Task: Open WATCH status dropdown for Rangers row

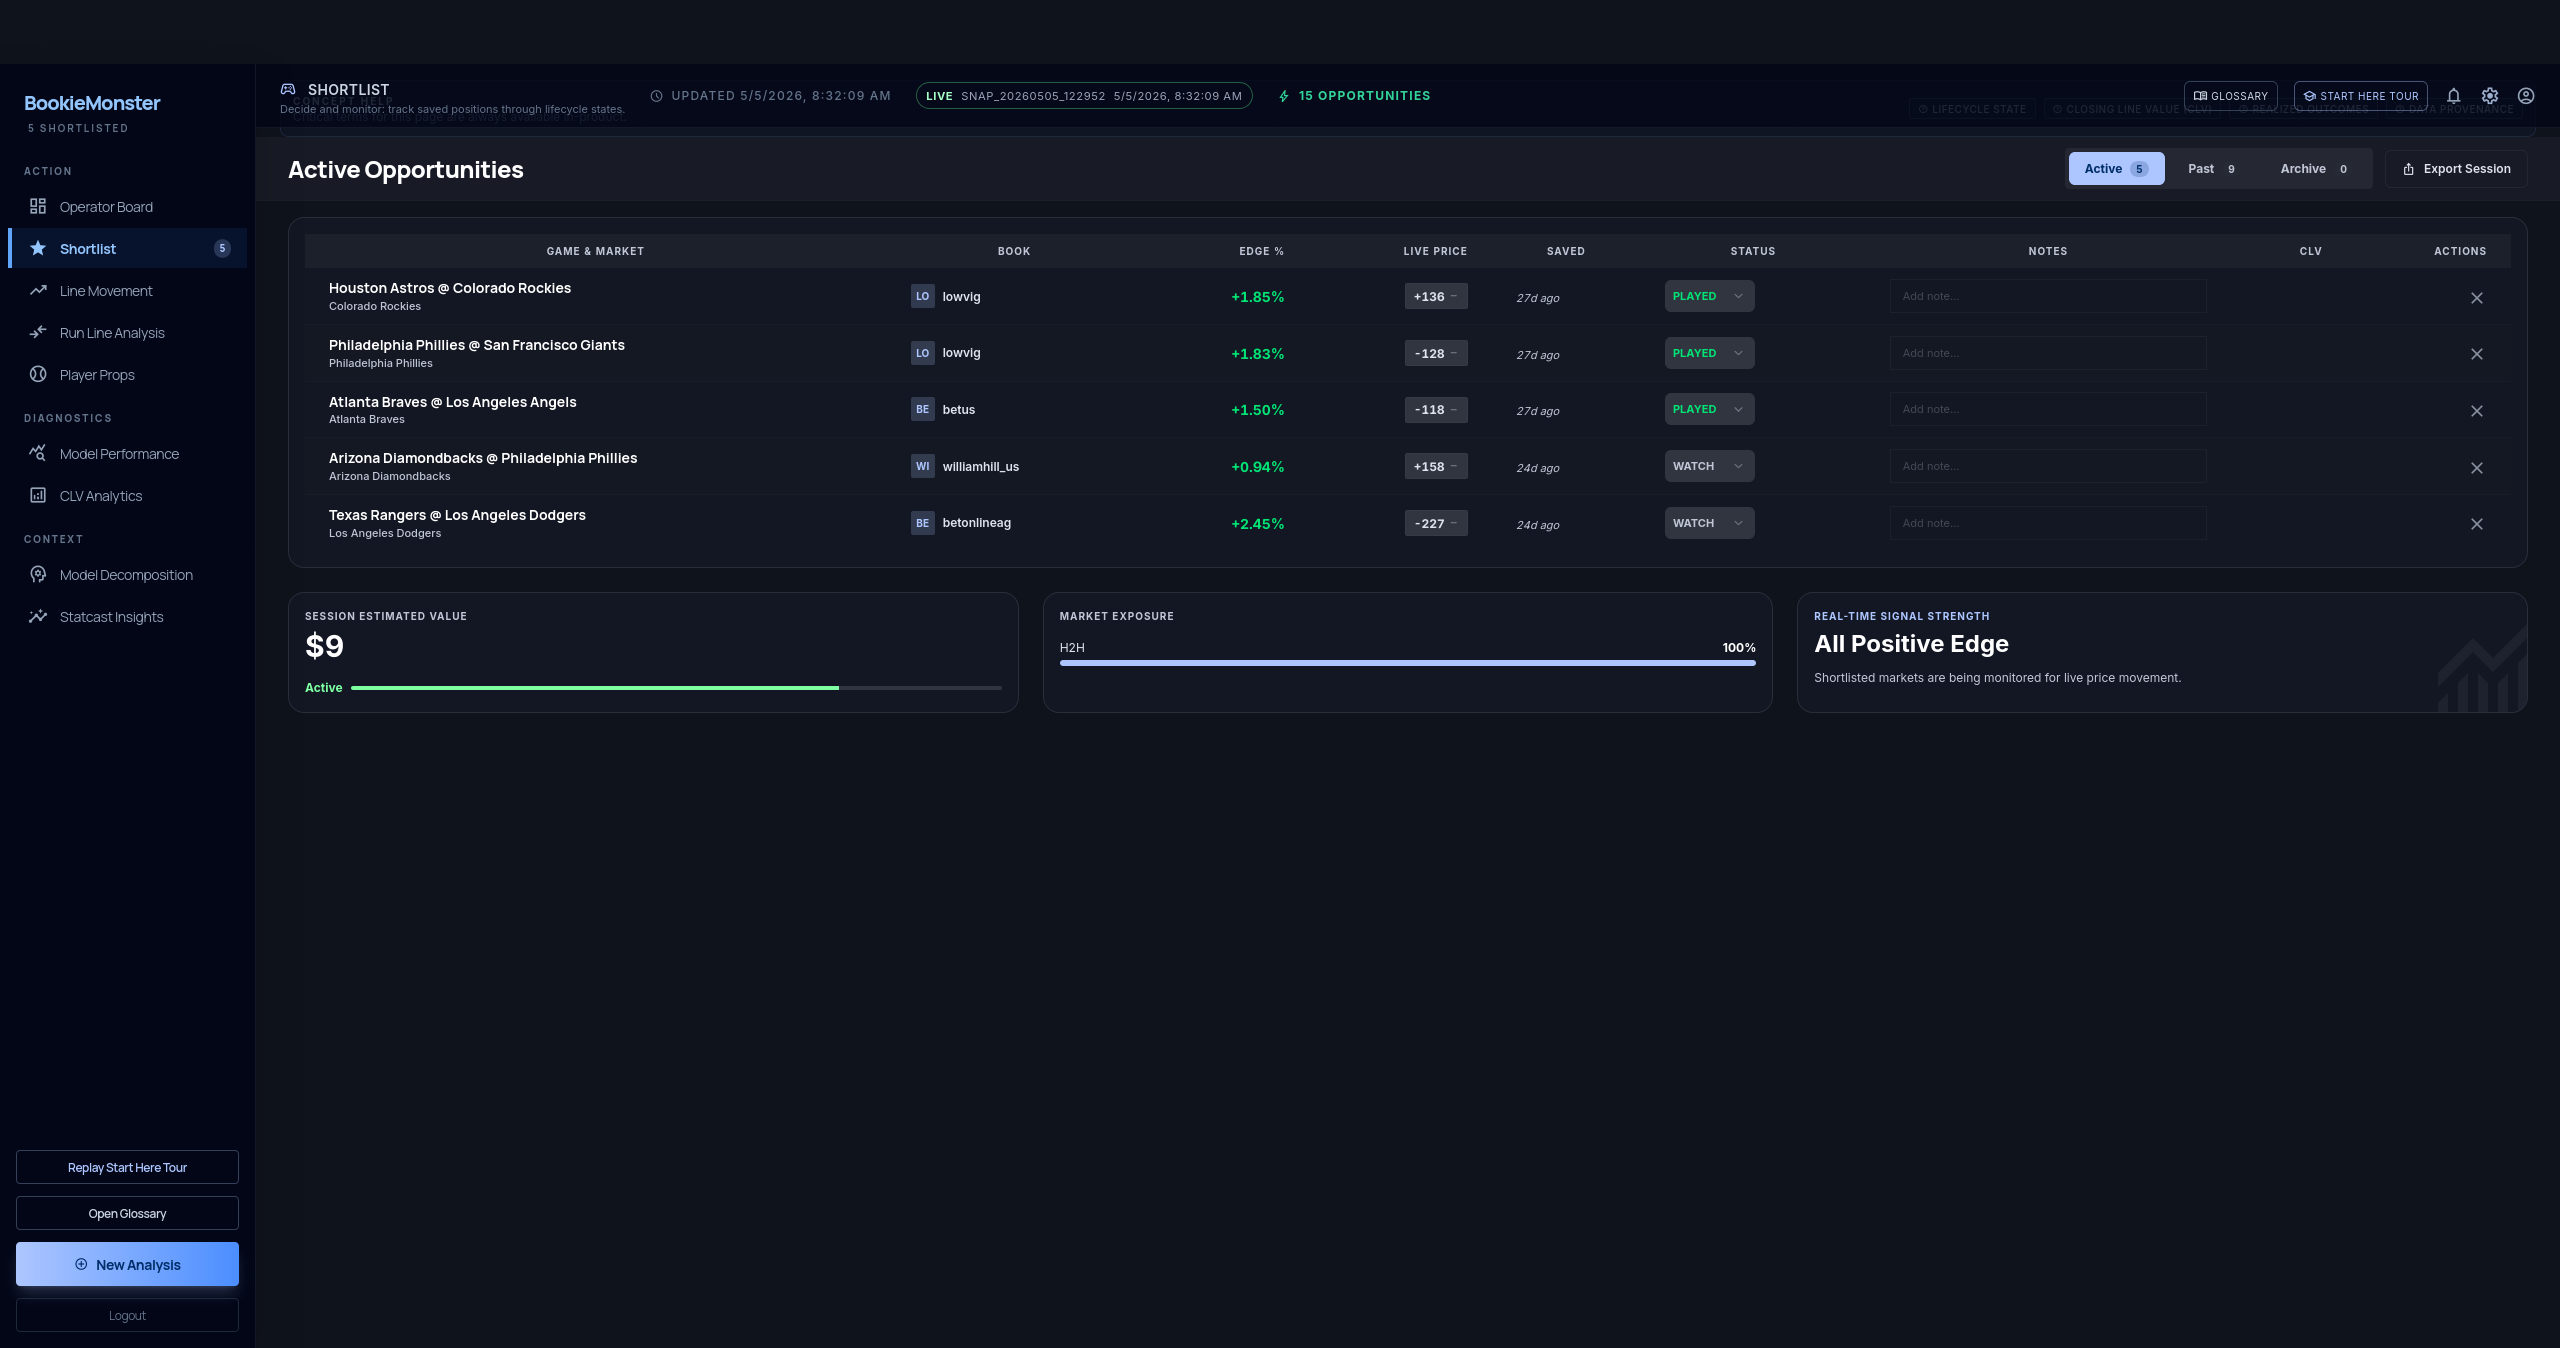Action: [x=1709, y=523]
